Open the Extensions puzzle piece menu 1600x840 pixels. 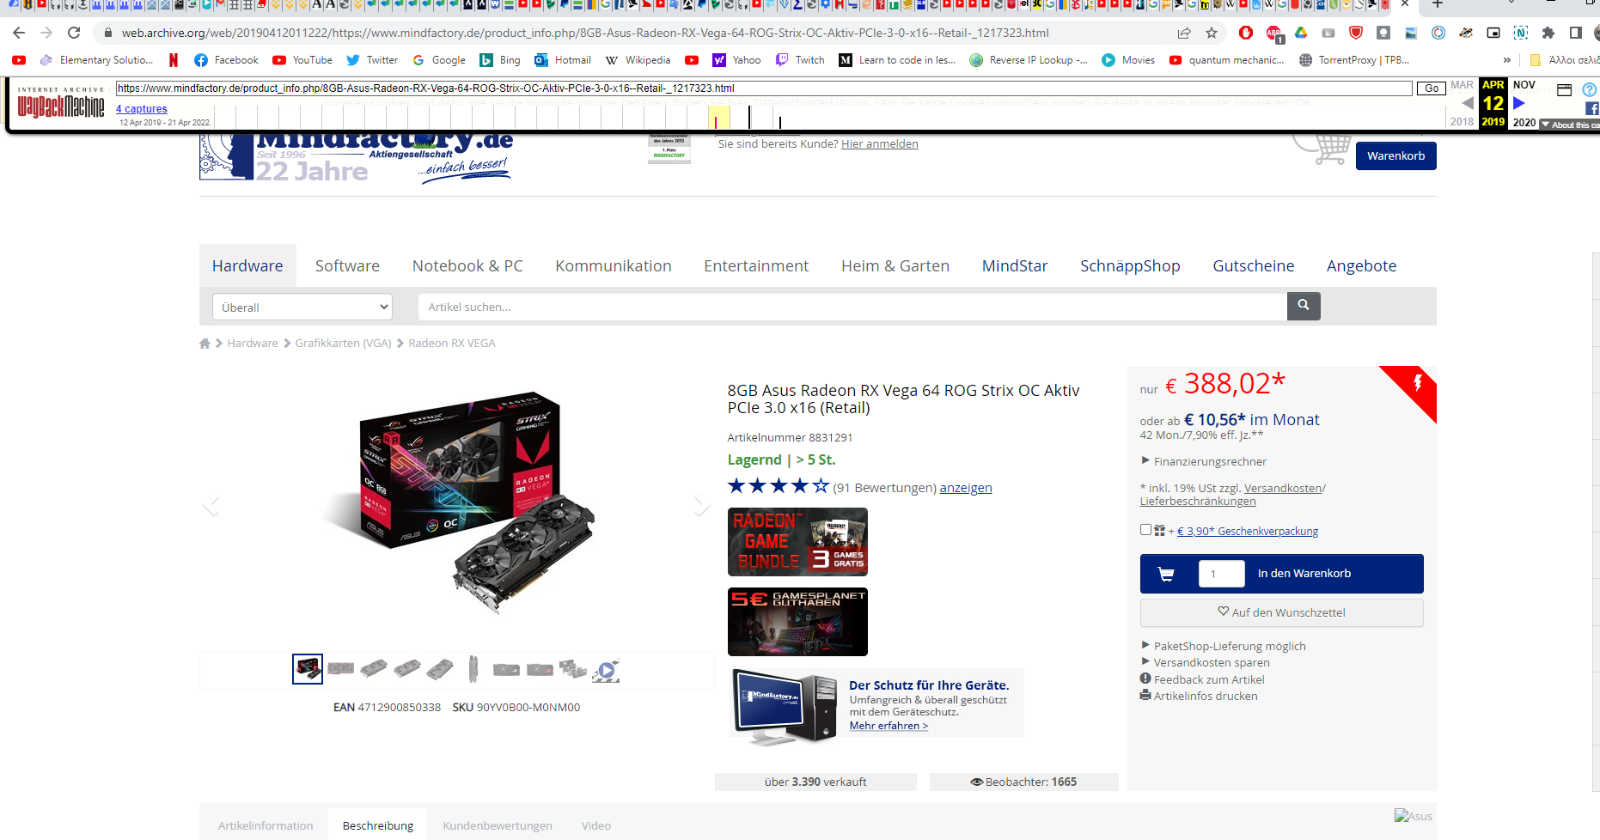tap(1548, 33)
